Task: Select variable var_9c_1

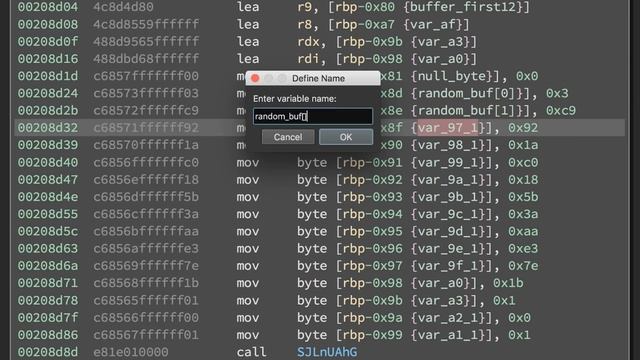Action: (x=447, y=214)
